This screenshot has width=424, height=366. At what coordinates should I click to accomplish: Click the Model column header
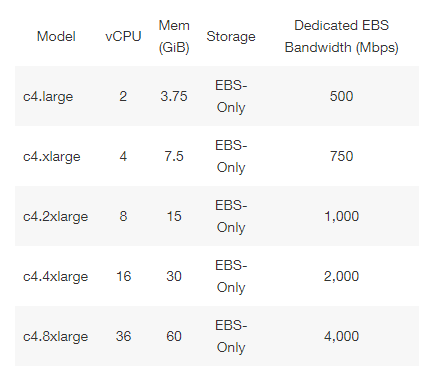tap(56, 36)
